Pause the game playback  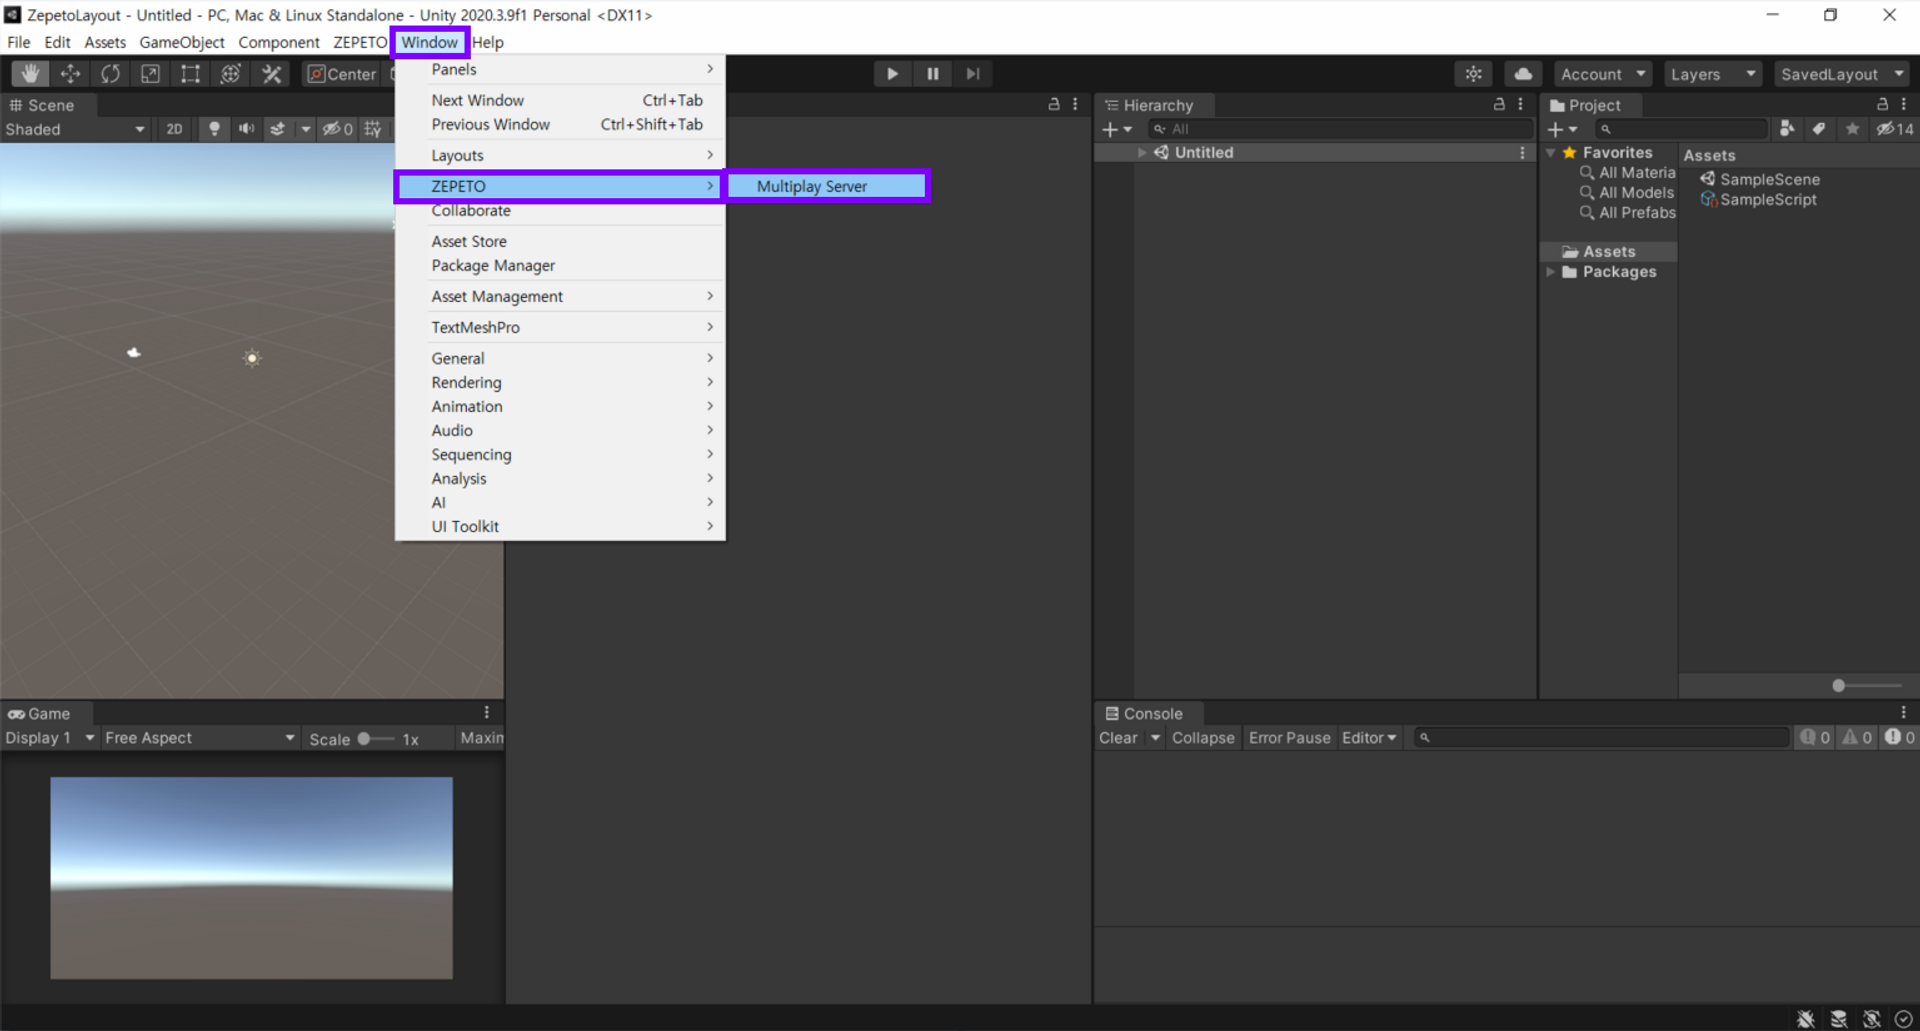click(932, 74)
